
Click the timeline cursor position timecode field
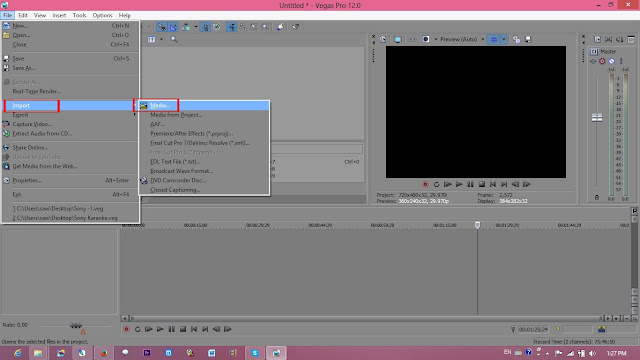(533, 329)
